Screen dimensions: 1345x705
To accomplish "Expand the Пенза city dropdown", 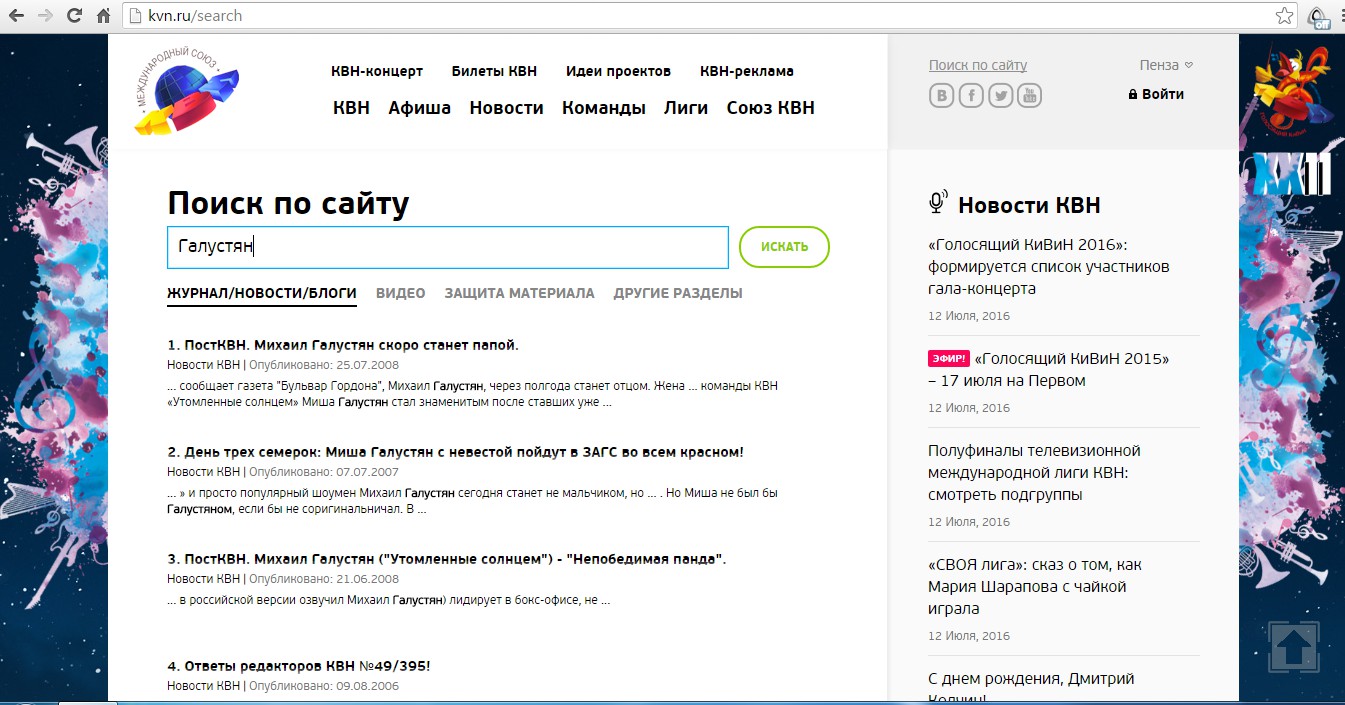I will (x=1166, y=65).
